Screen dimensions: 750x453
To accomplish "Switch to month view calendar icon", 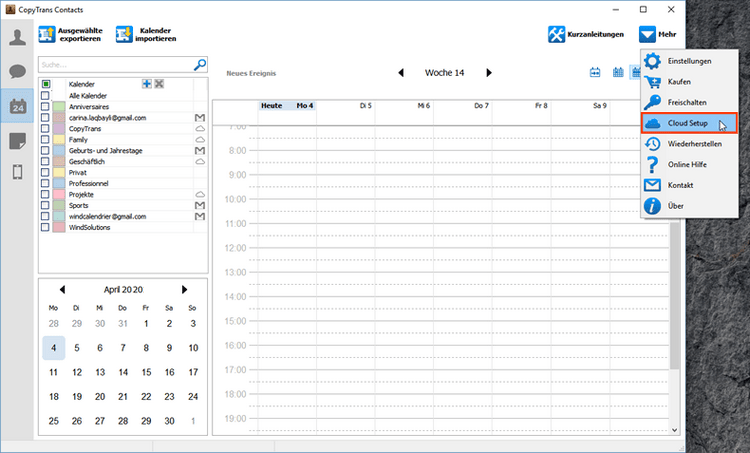I will [x=618, y=73].
